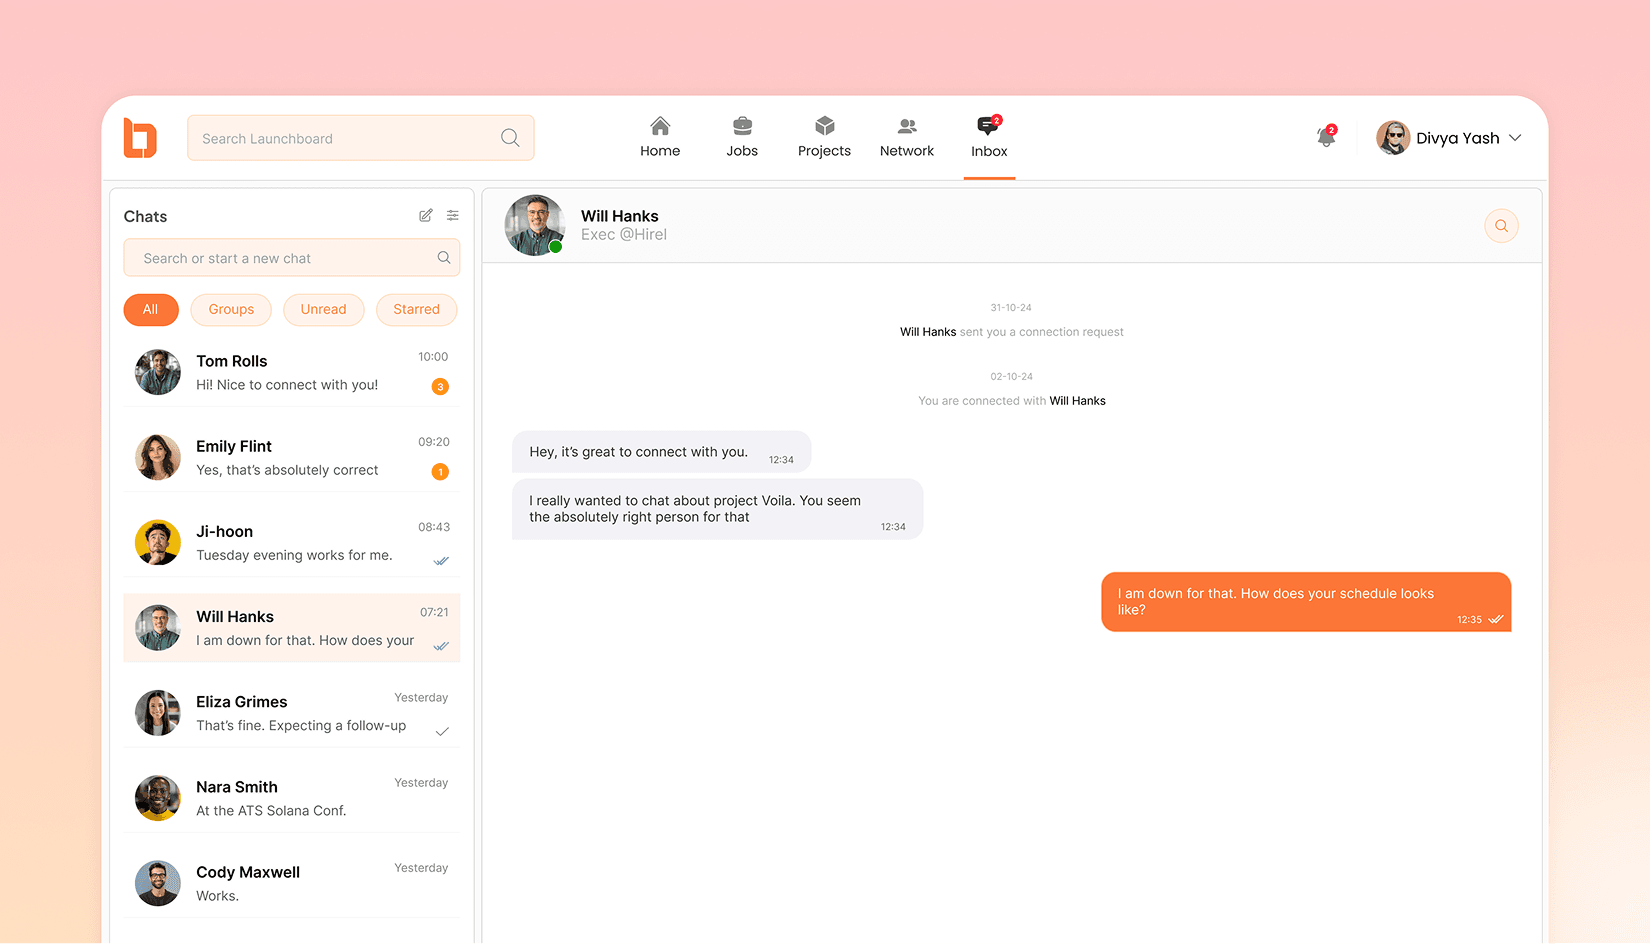
Task: Click Will Hanks profile picture in header
Action: click(x=535, y=225)
